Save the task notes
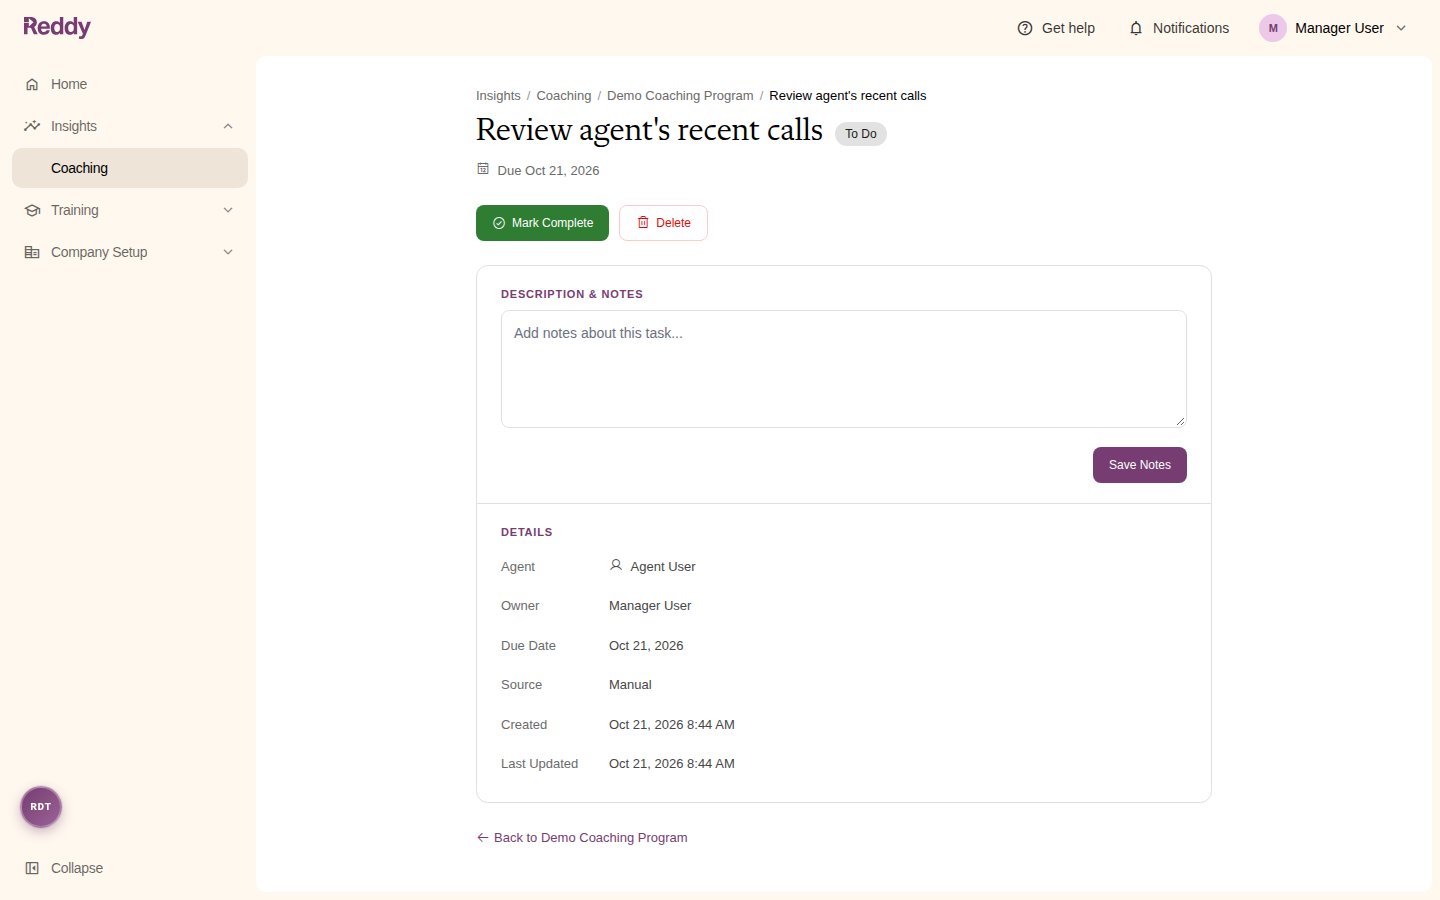The height and width of the screenshot is (900, 1440). tap(1140, 465)
